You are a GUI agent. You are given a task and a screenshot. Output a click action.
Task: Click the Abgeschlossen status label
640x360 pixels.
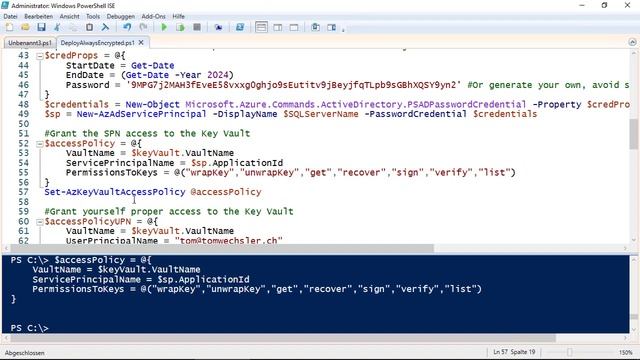24,353
